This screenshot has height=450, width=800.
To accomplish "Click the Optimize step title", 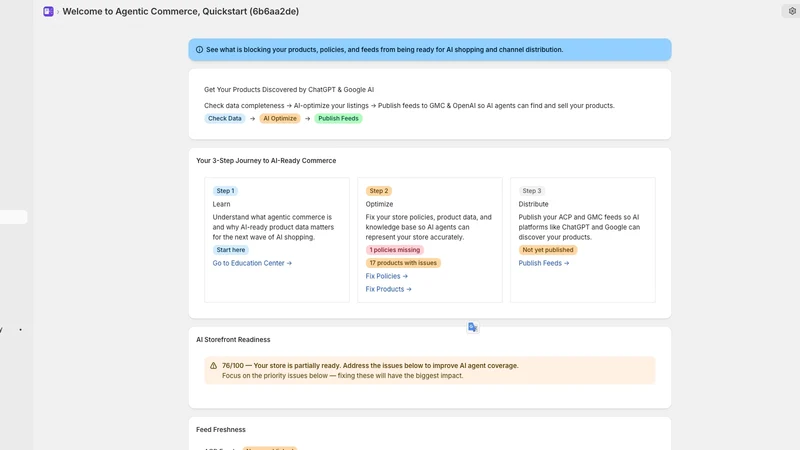I will click(379, 204).
